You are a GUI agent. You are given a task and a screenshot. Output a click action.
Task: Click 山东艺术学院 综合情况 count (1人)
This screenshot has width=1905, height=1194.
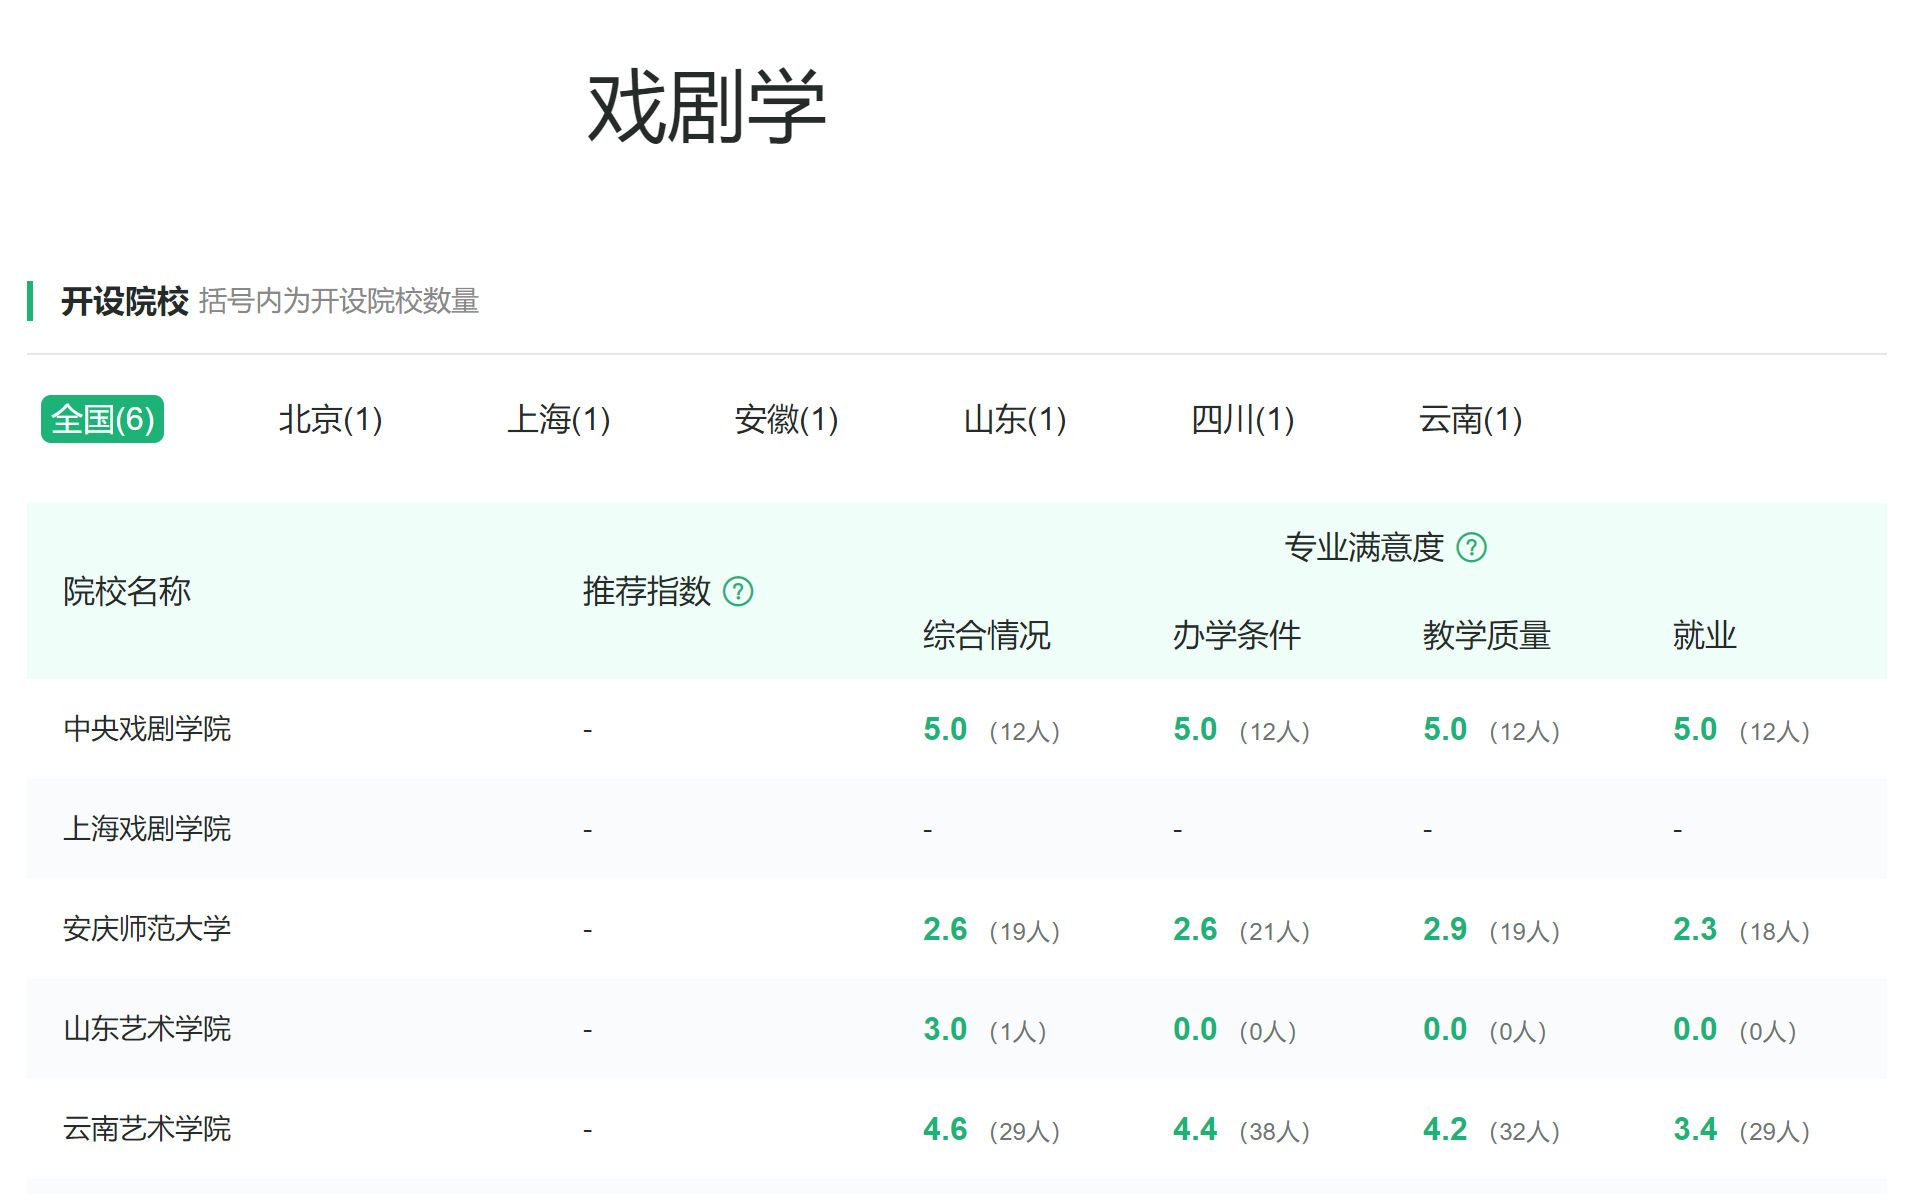1018,1031
